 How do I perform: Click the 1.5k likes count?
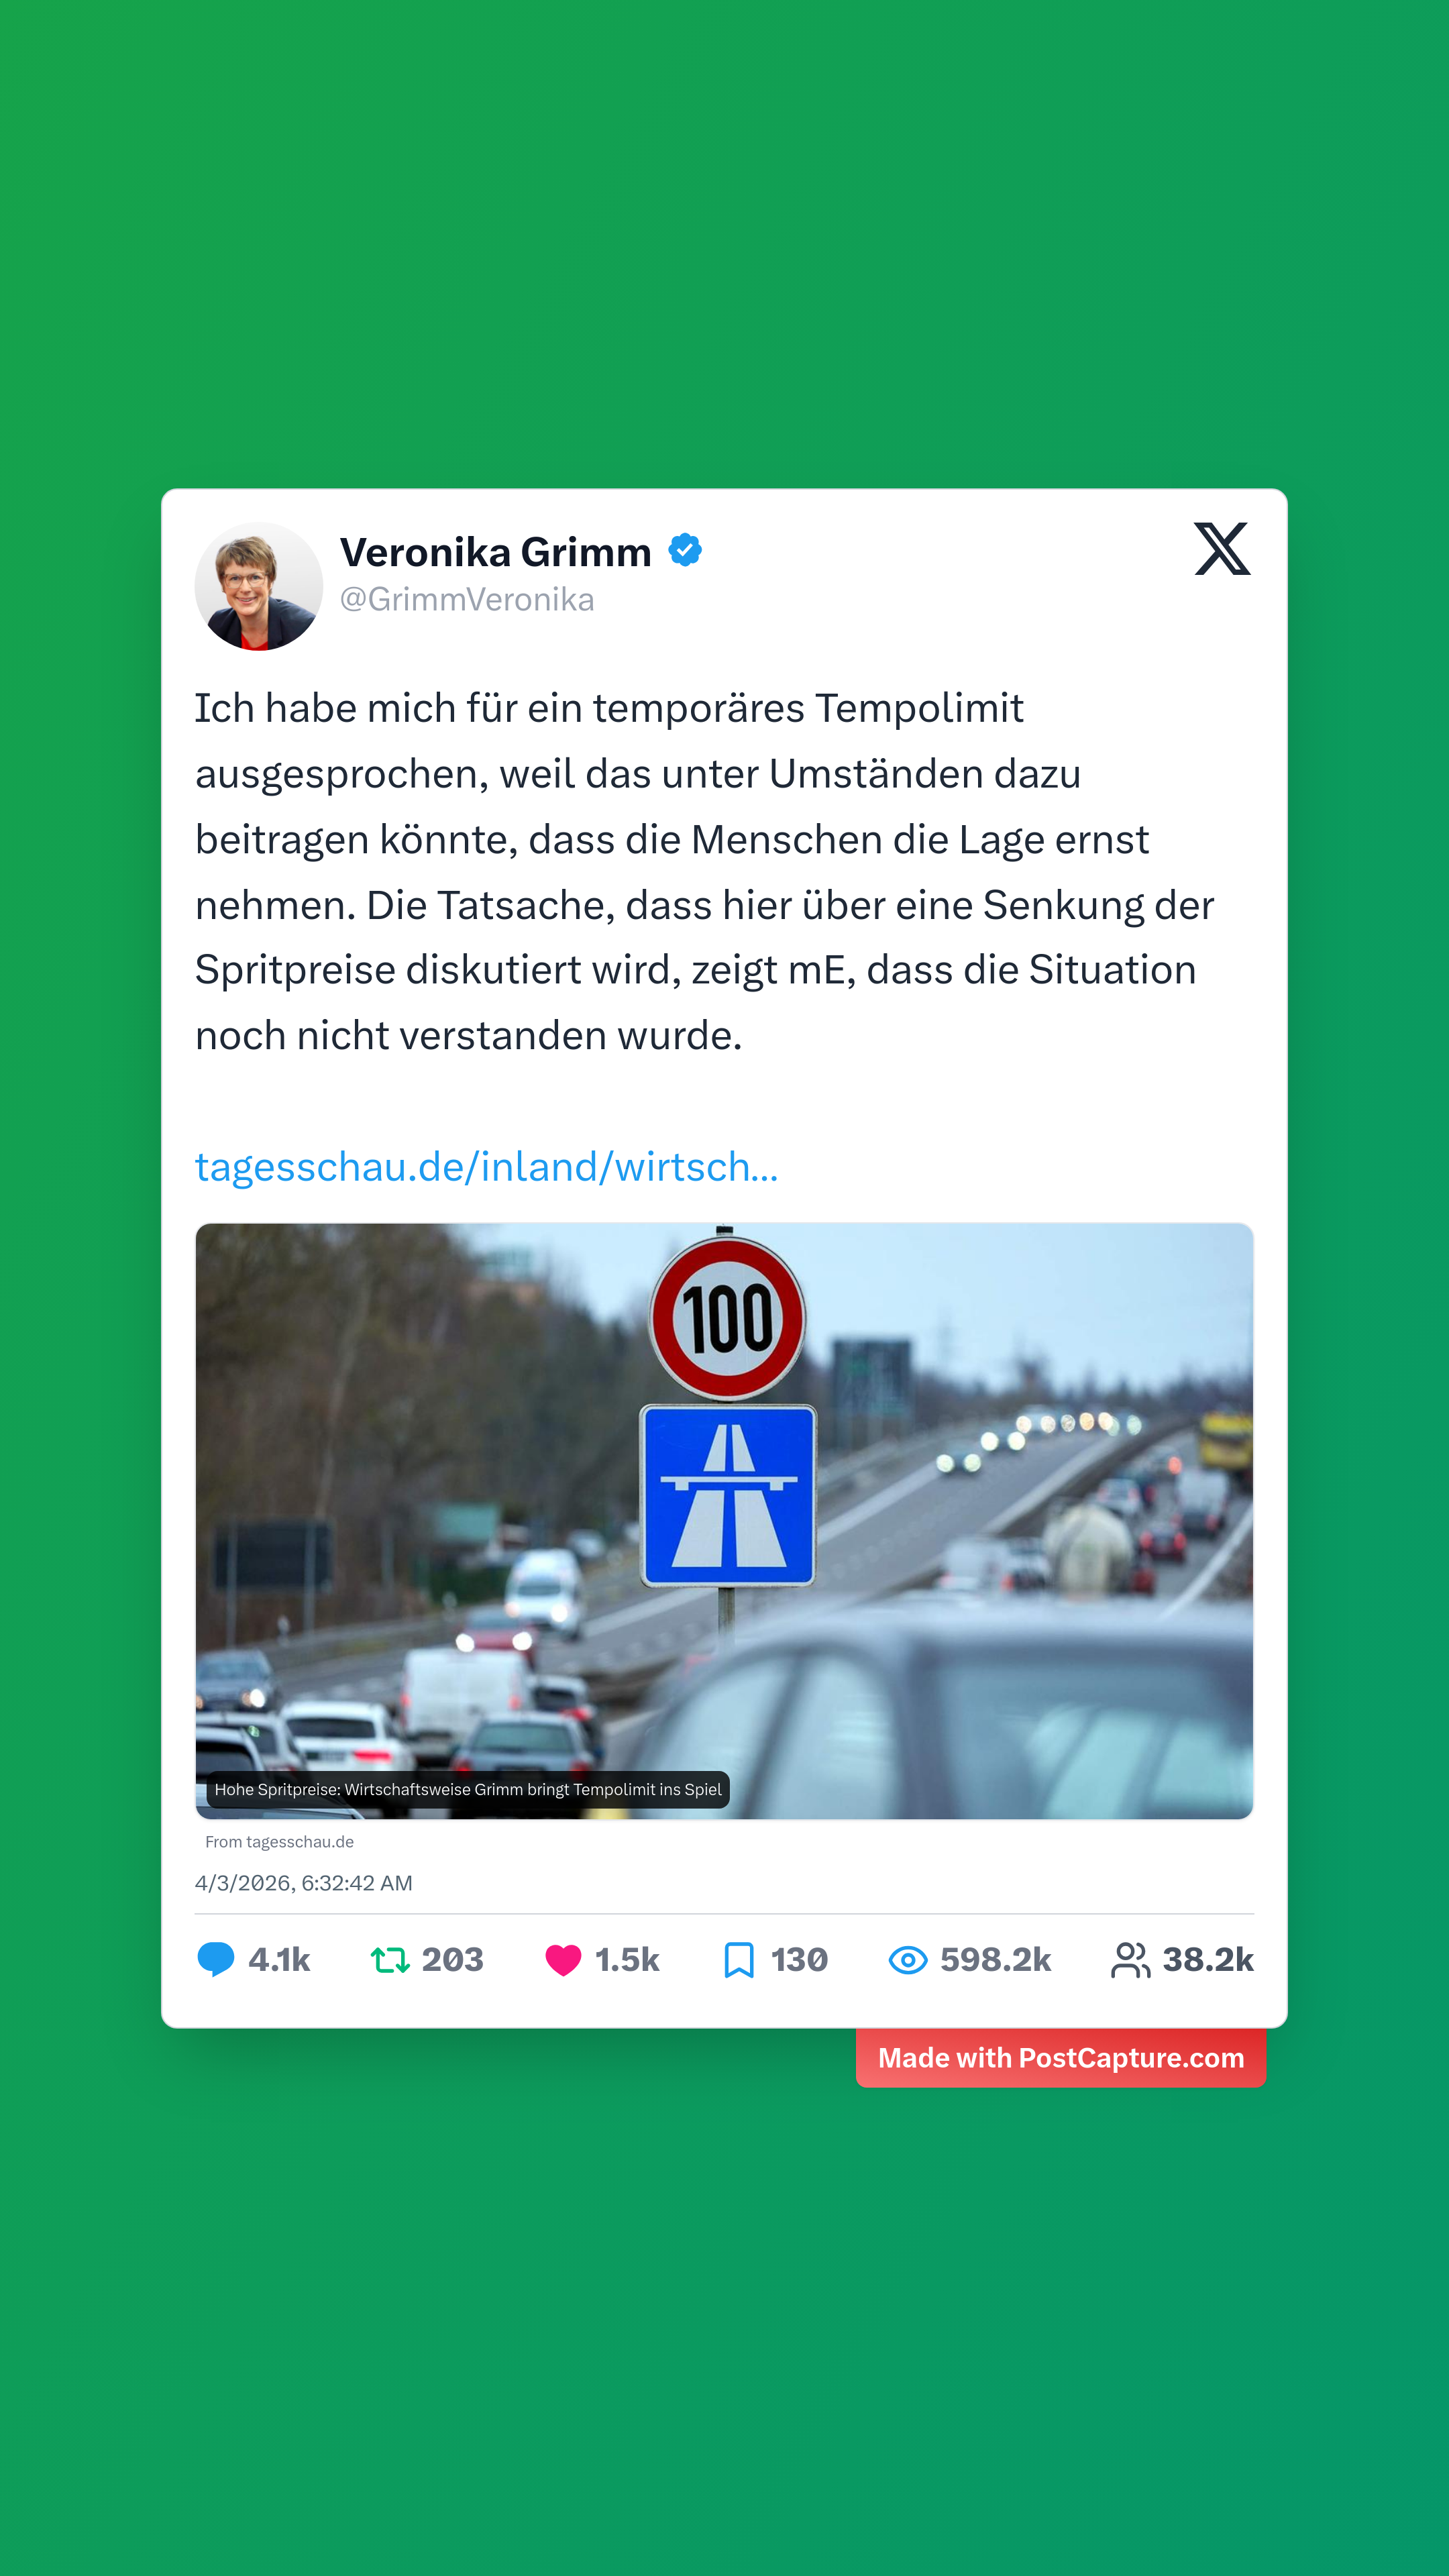click(x=627, y=1960)
